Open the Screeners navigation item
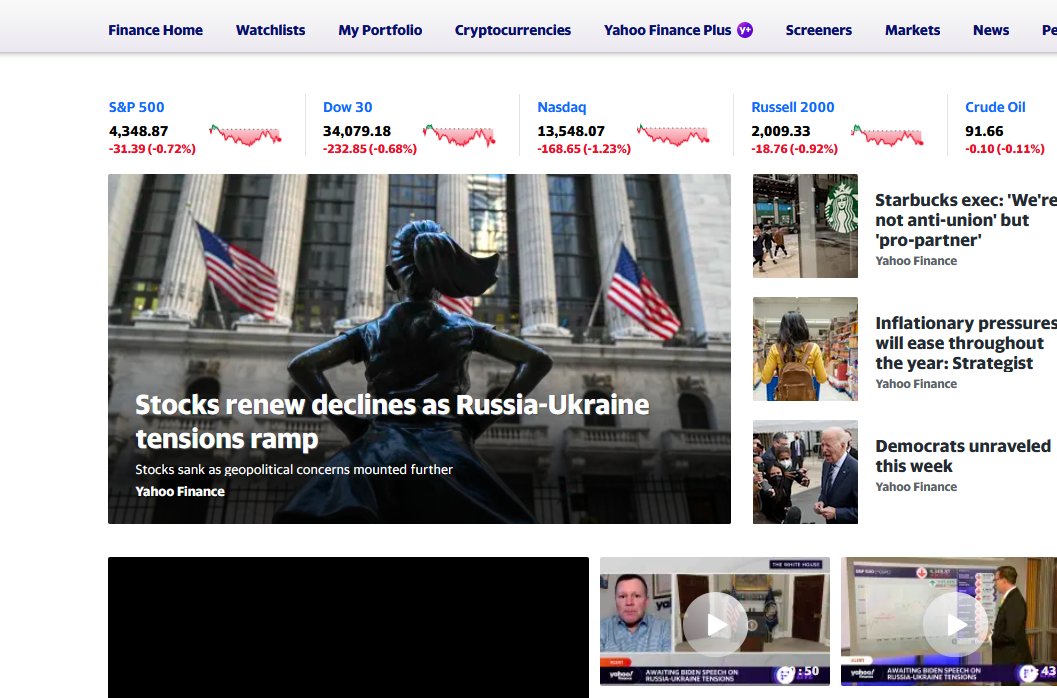 tap(818, 30)
